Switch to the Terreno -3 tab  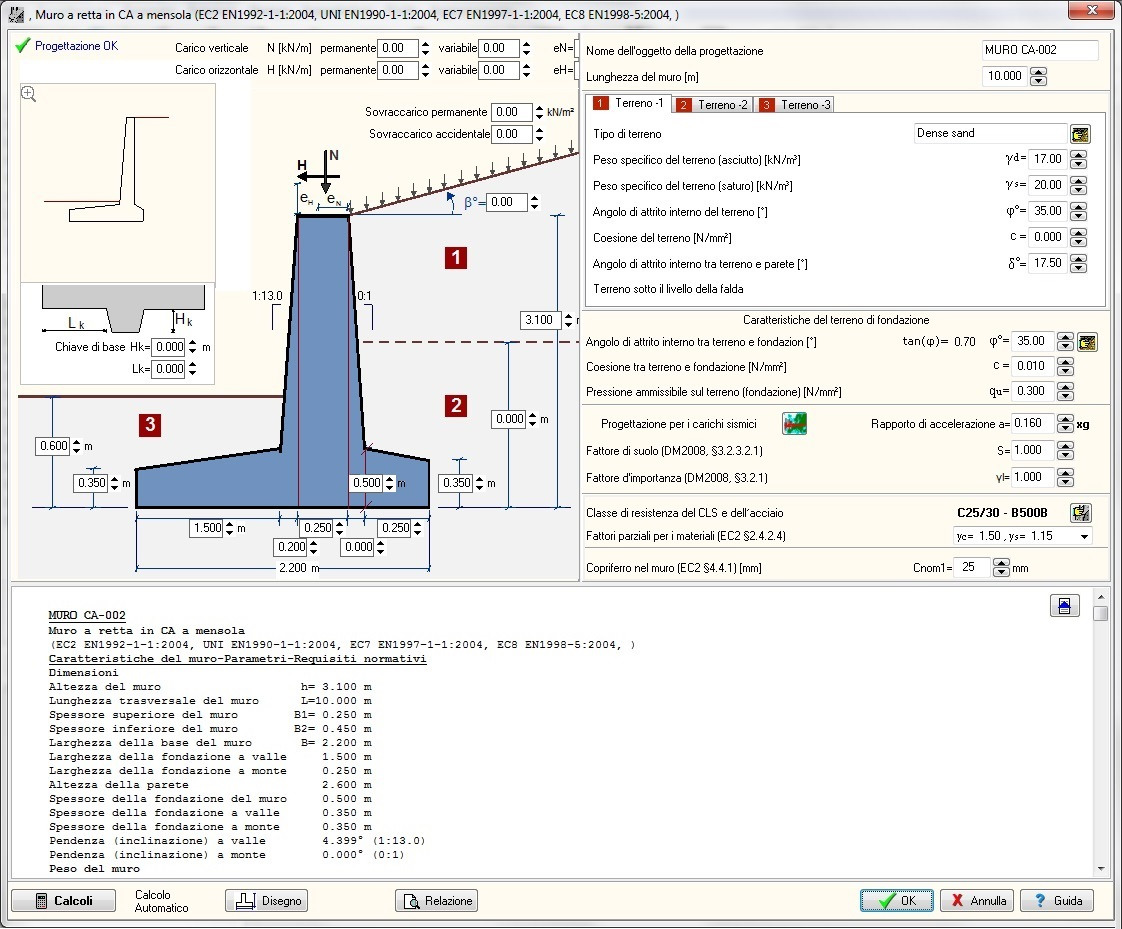(x=796, y=104)
